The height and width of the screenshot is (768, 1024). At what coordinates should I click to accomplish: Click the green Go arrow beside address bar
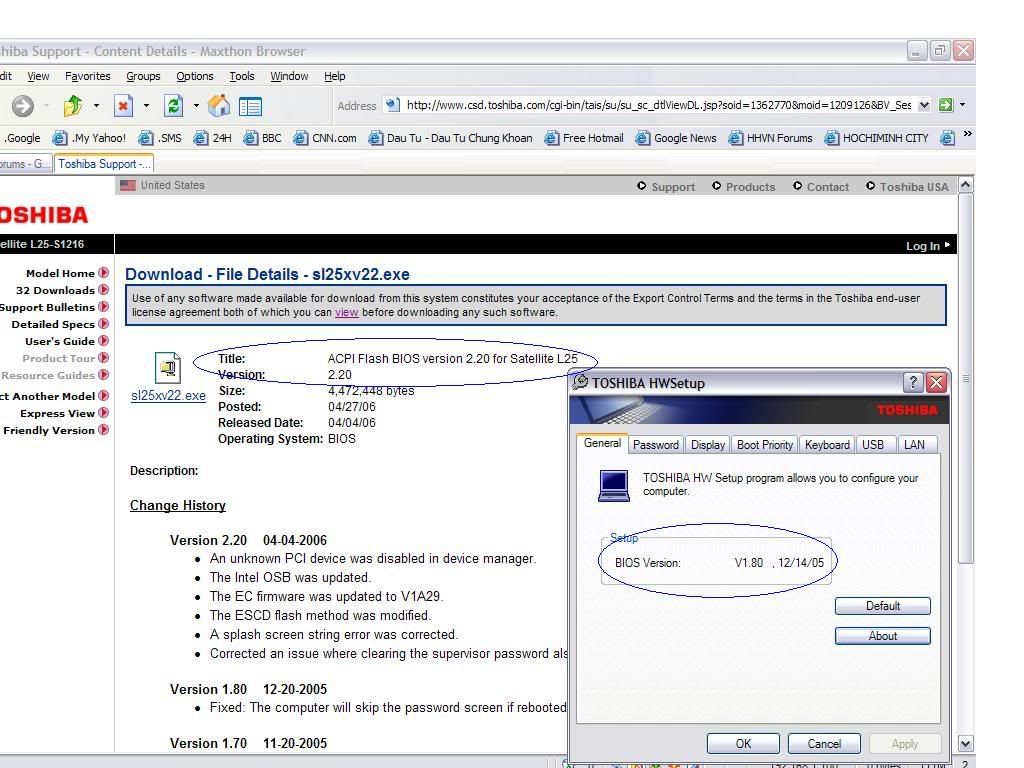pos(946,105)
